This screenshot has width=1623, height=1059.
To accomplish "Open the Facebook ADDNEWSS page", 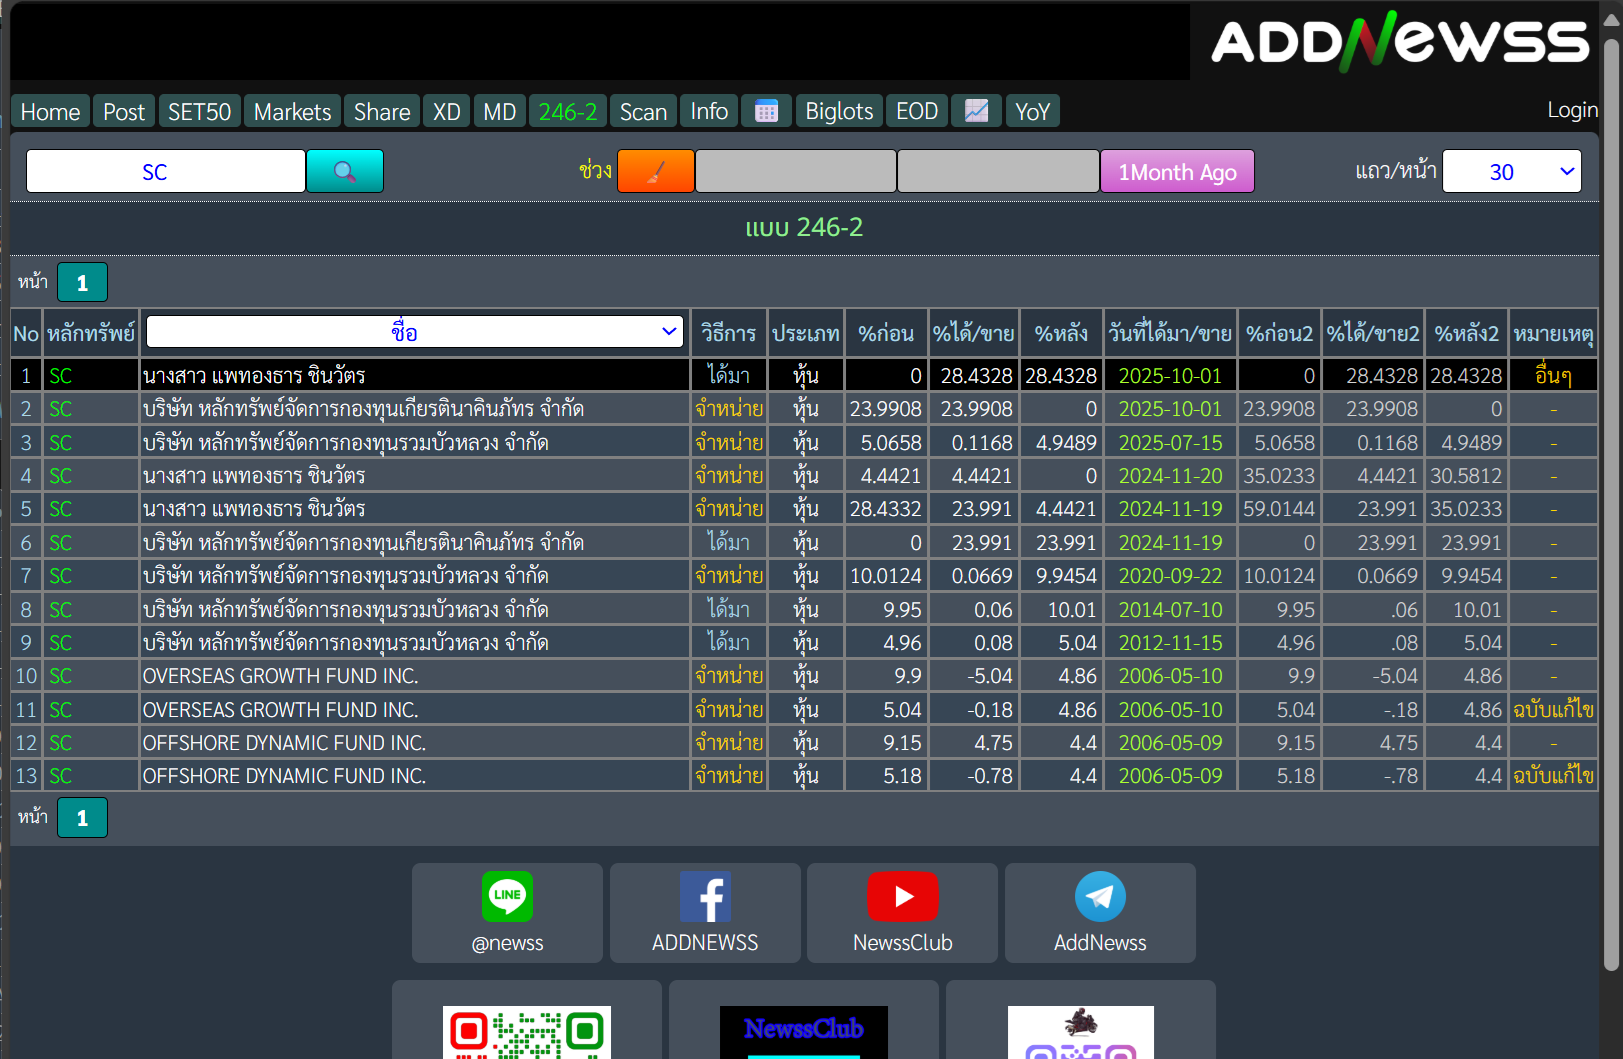I will coord(705,912).
